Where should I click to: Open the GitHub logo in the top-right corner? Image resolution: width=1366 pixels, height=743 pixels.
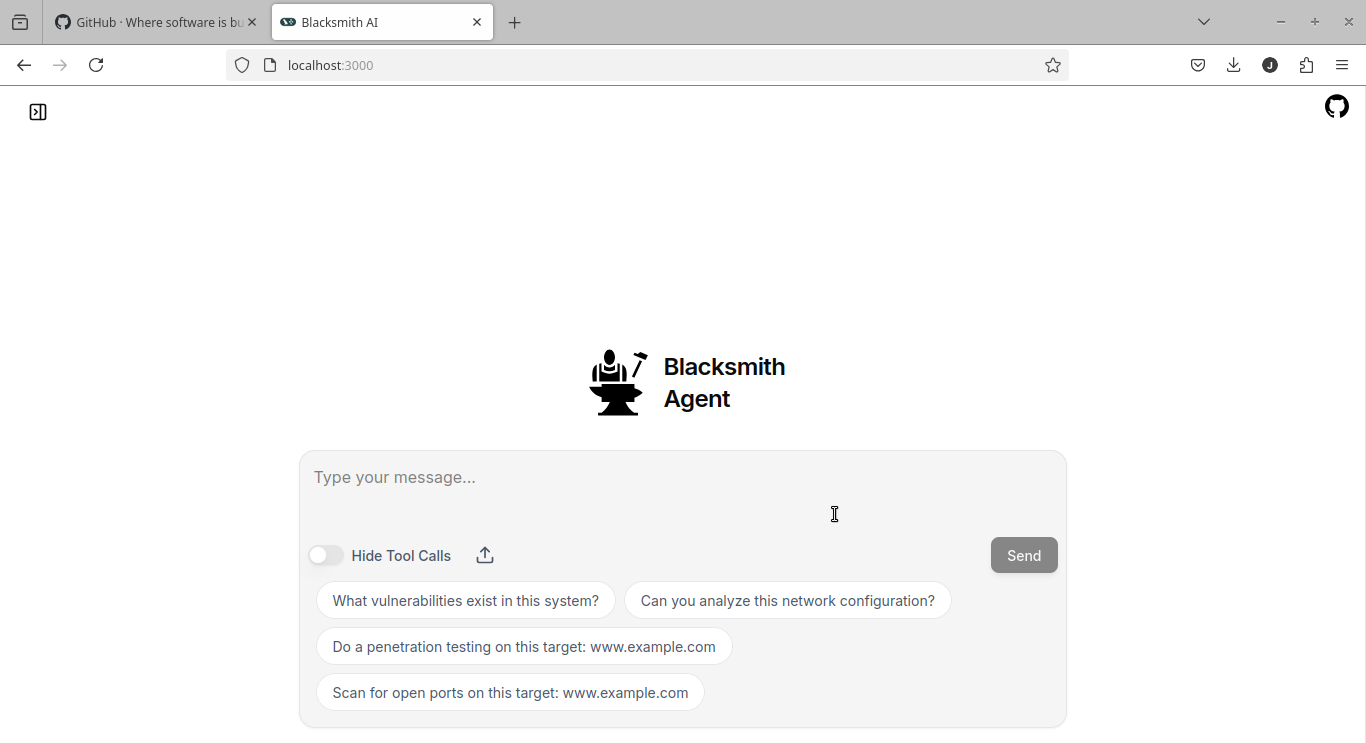[1337, 106]
